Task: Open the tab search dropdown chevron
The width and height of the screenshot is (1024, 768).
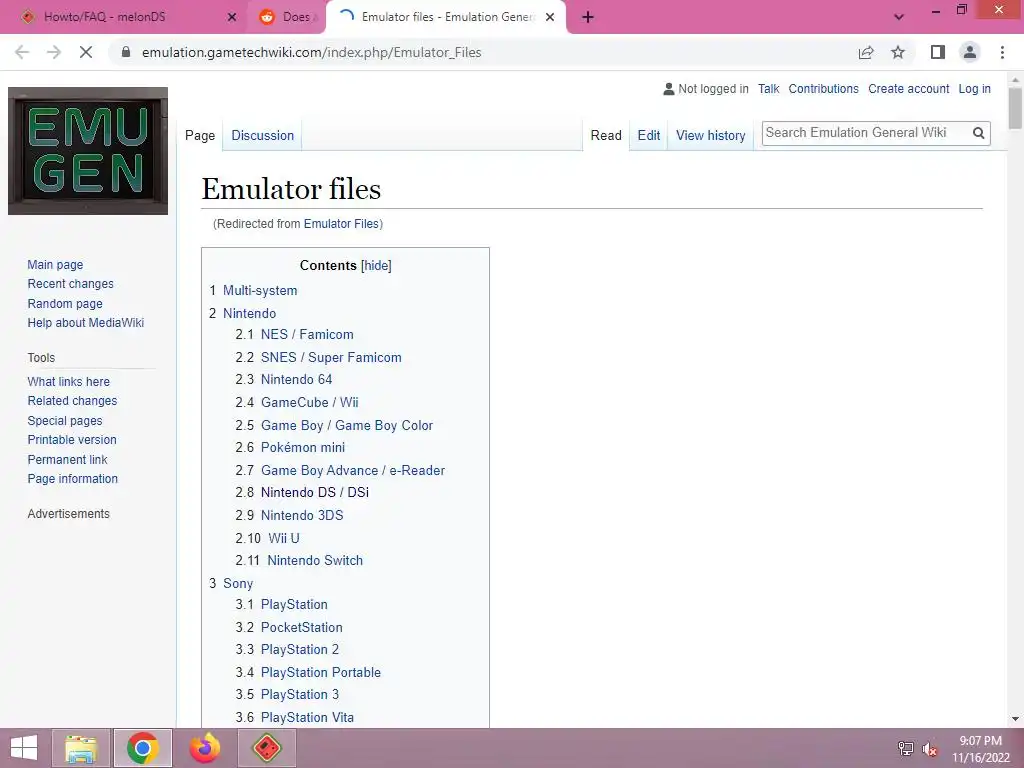Action: (x=899, y=17)
